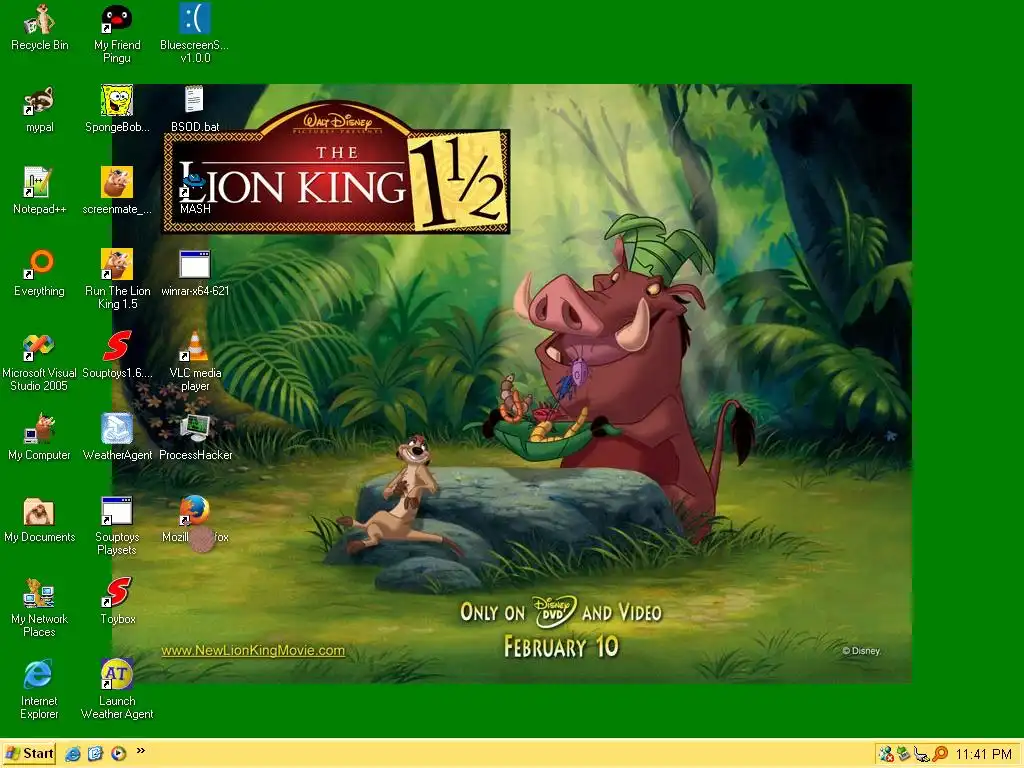Click Safely Remove Hardware tray icon

[x=921, y=754]
